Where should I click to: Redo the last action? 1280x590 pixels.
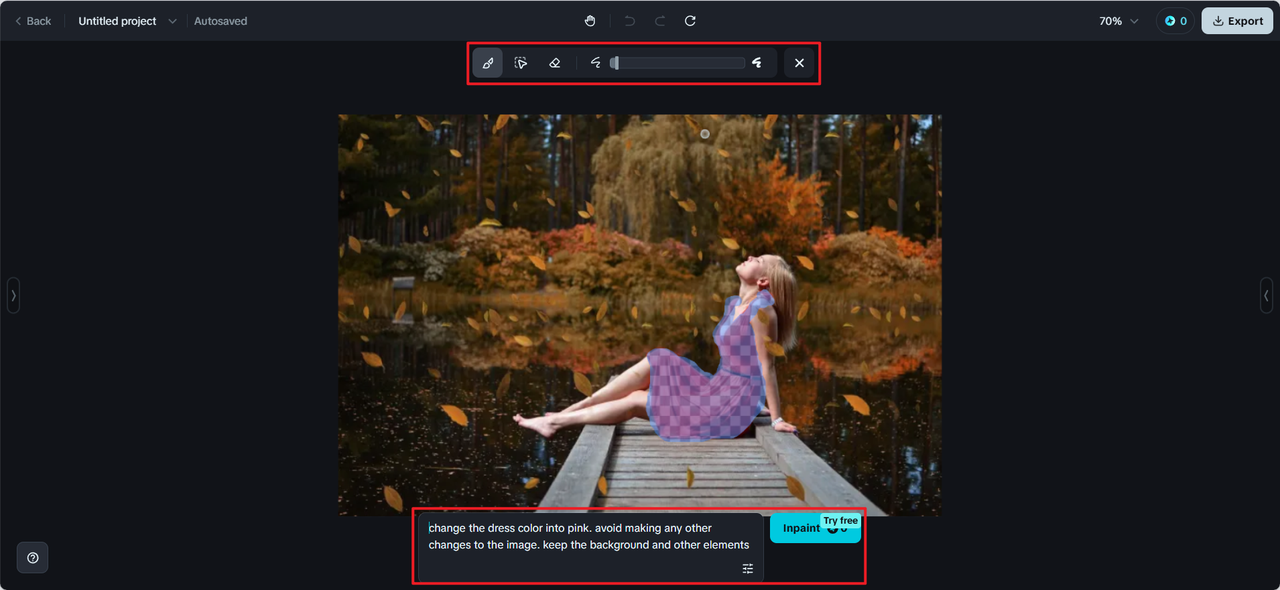click(x=660, y=21)
